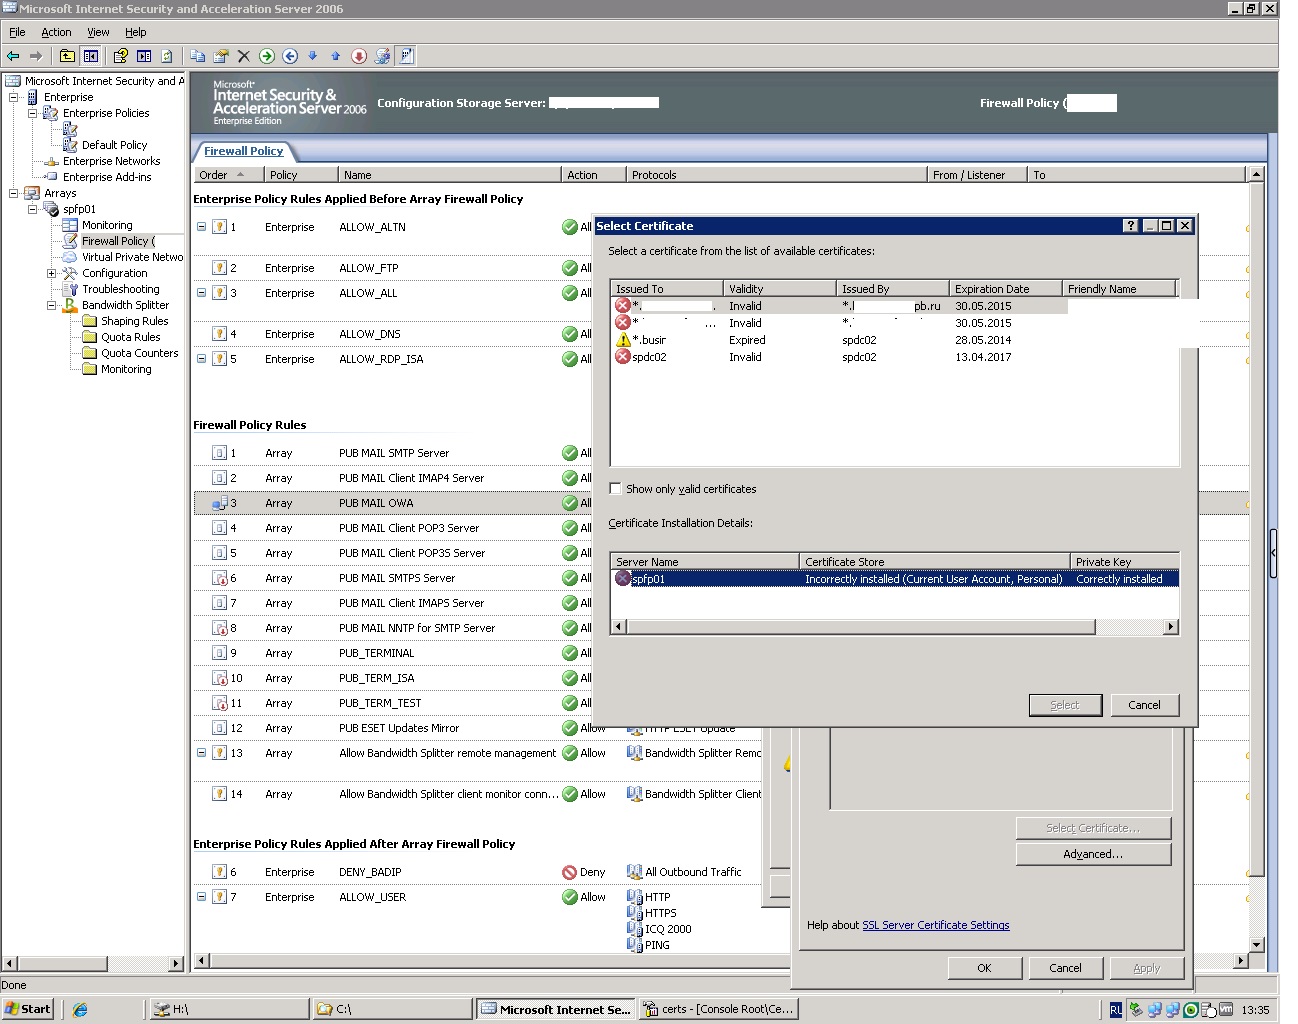This screenshot has height=1024, width=1298.
Task: Click the Deny icon on DENY_BADIP rule
Action: 570,872
